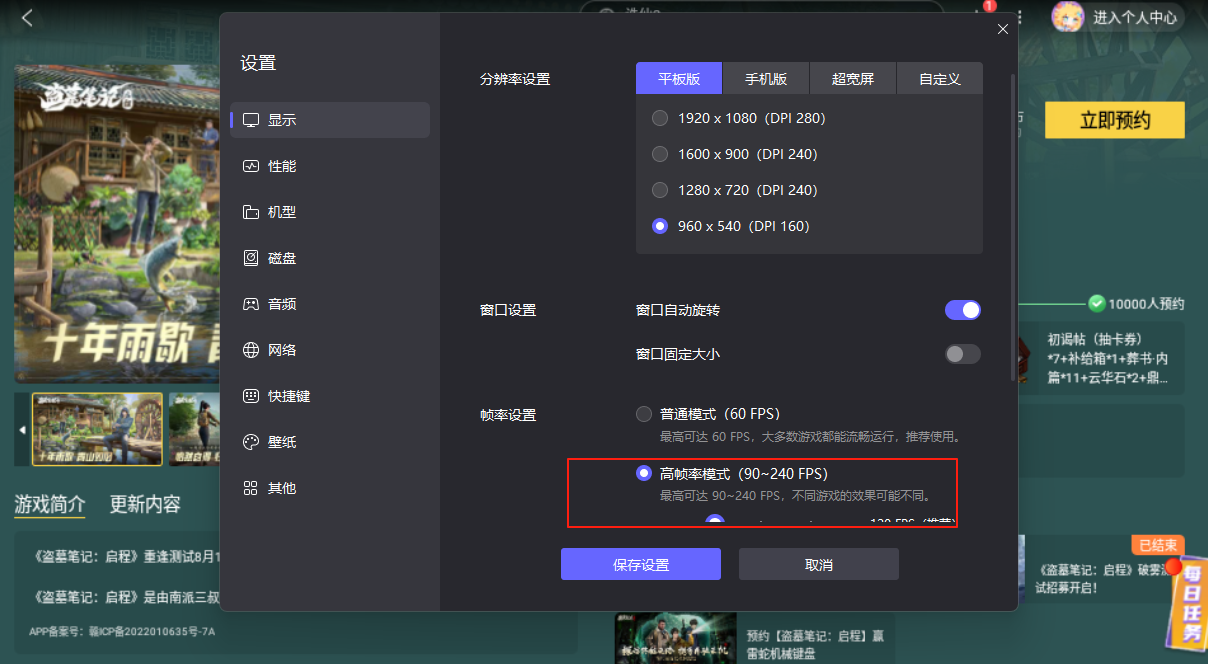Open news item 《盗墓笔记：启程》重逢测试8月1

(127, 556)
